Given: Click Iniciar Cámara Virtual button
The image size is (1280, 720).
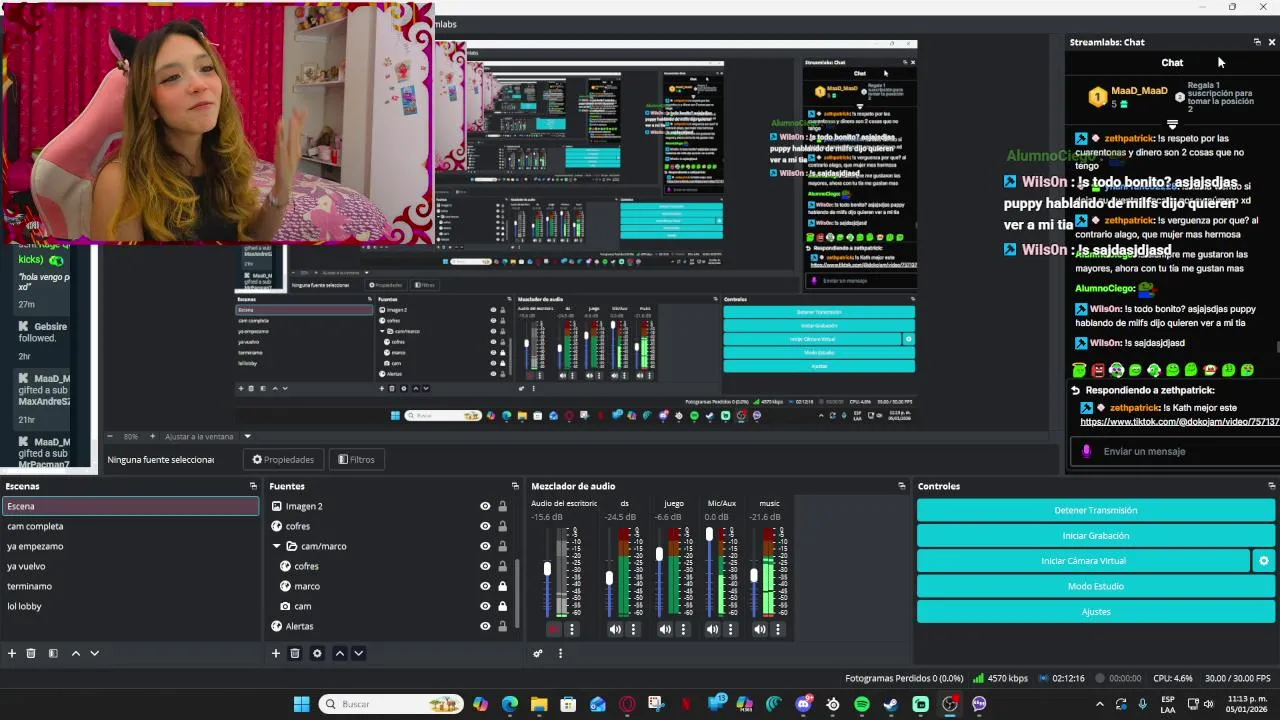Looking at the screenshot, I should click(1083, 561).
